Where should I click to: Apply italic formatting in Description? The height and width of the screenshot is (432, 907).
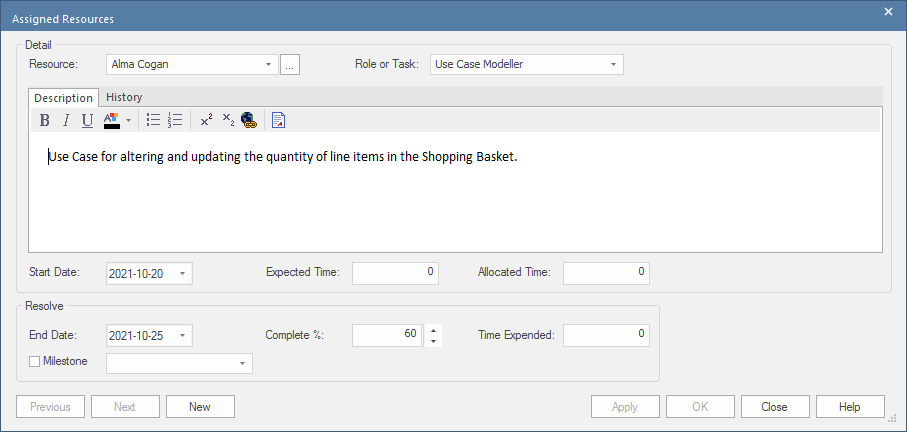tap(66, 120)
